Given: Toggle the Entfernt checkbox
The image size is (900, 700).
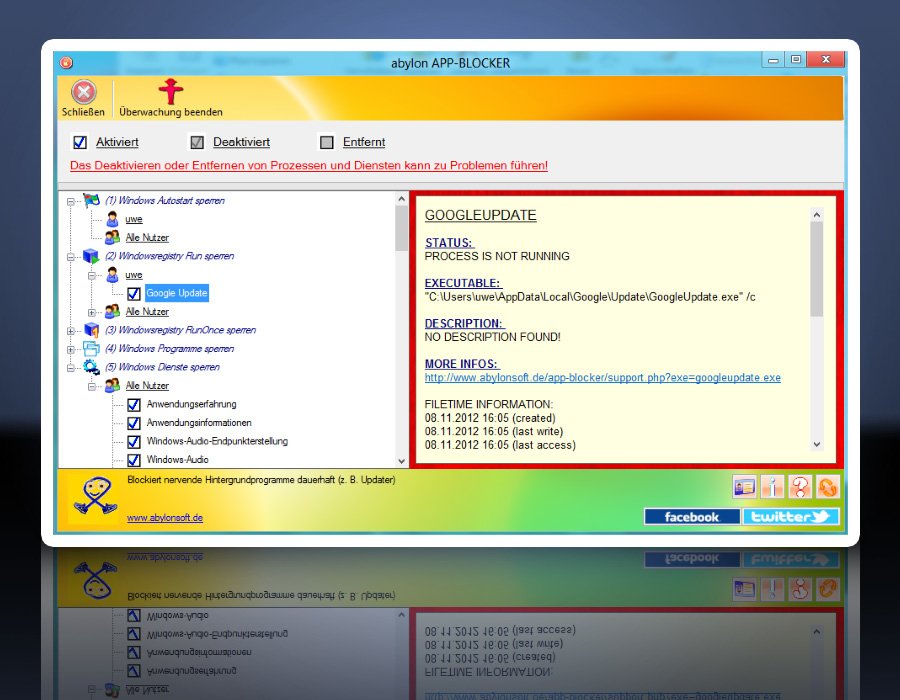Looking at the screenshot, I should click(327, 142).
